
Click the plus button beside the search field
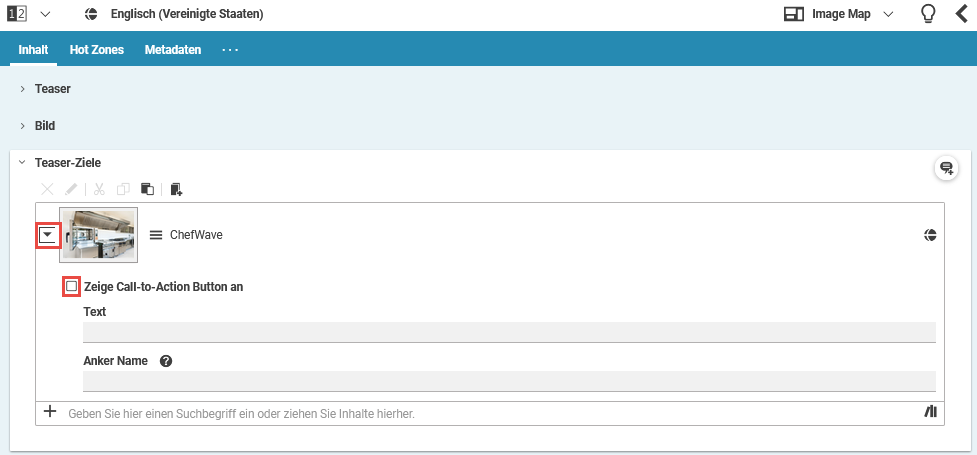50,411
